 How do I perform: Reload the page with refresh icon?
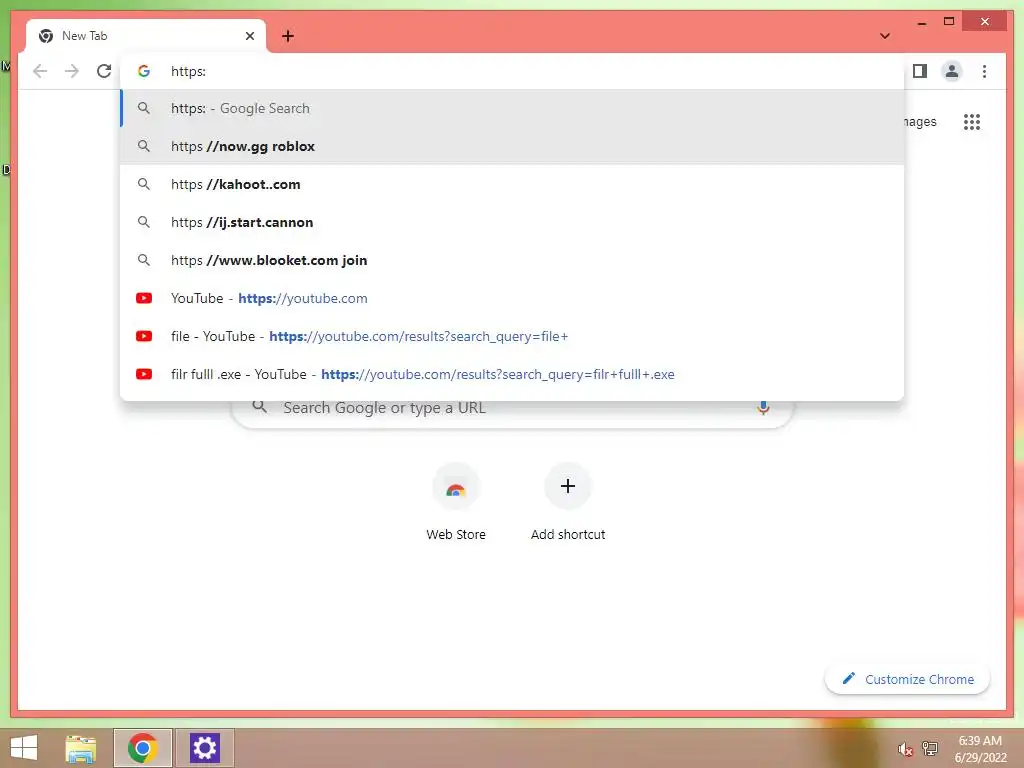(104, 71)
